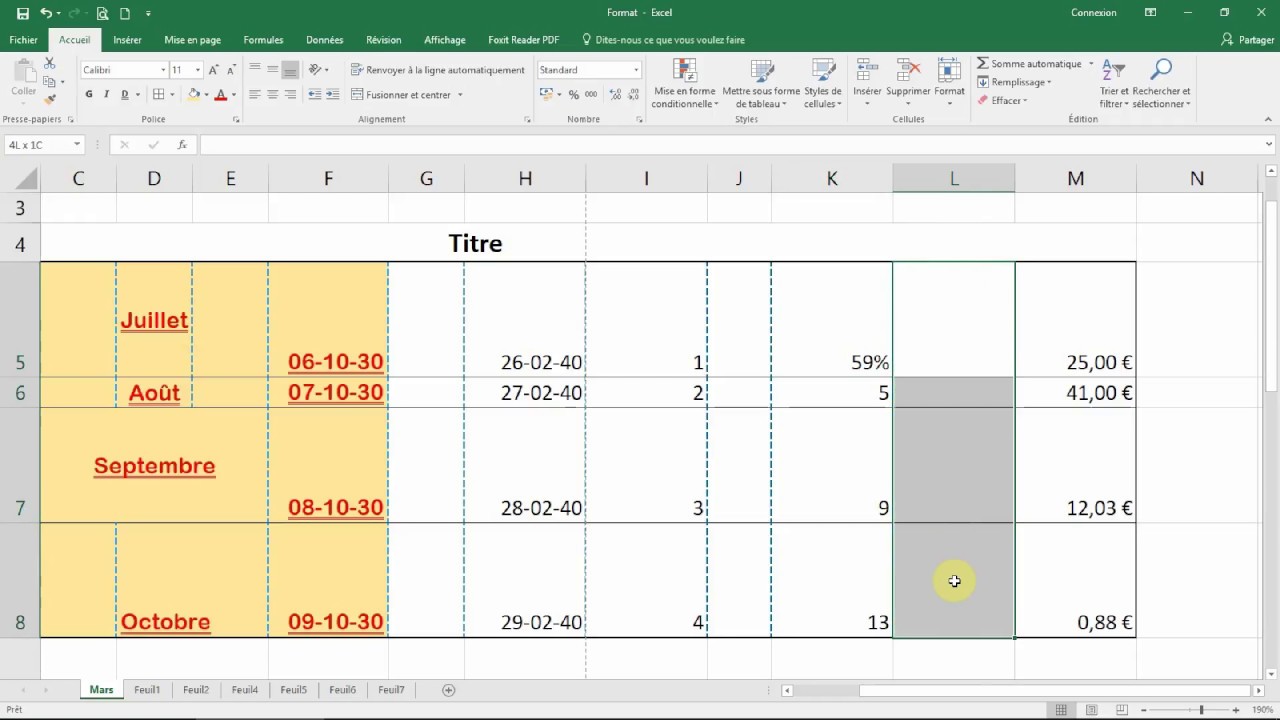The height and width of the screenshot is (720, 1280).
Task: Switch to Mise en page tab
Action: [192, 40]
